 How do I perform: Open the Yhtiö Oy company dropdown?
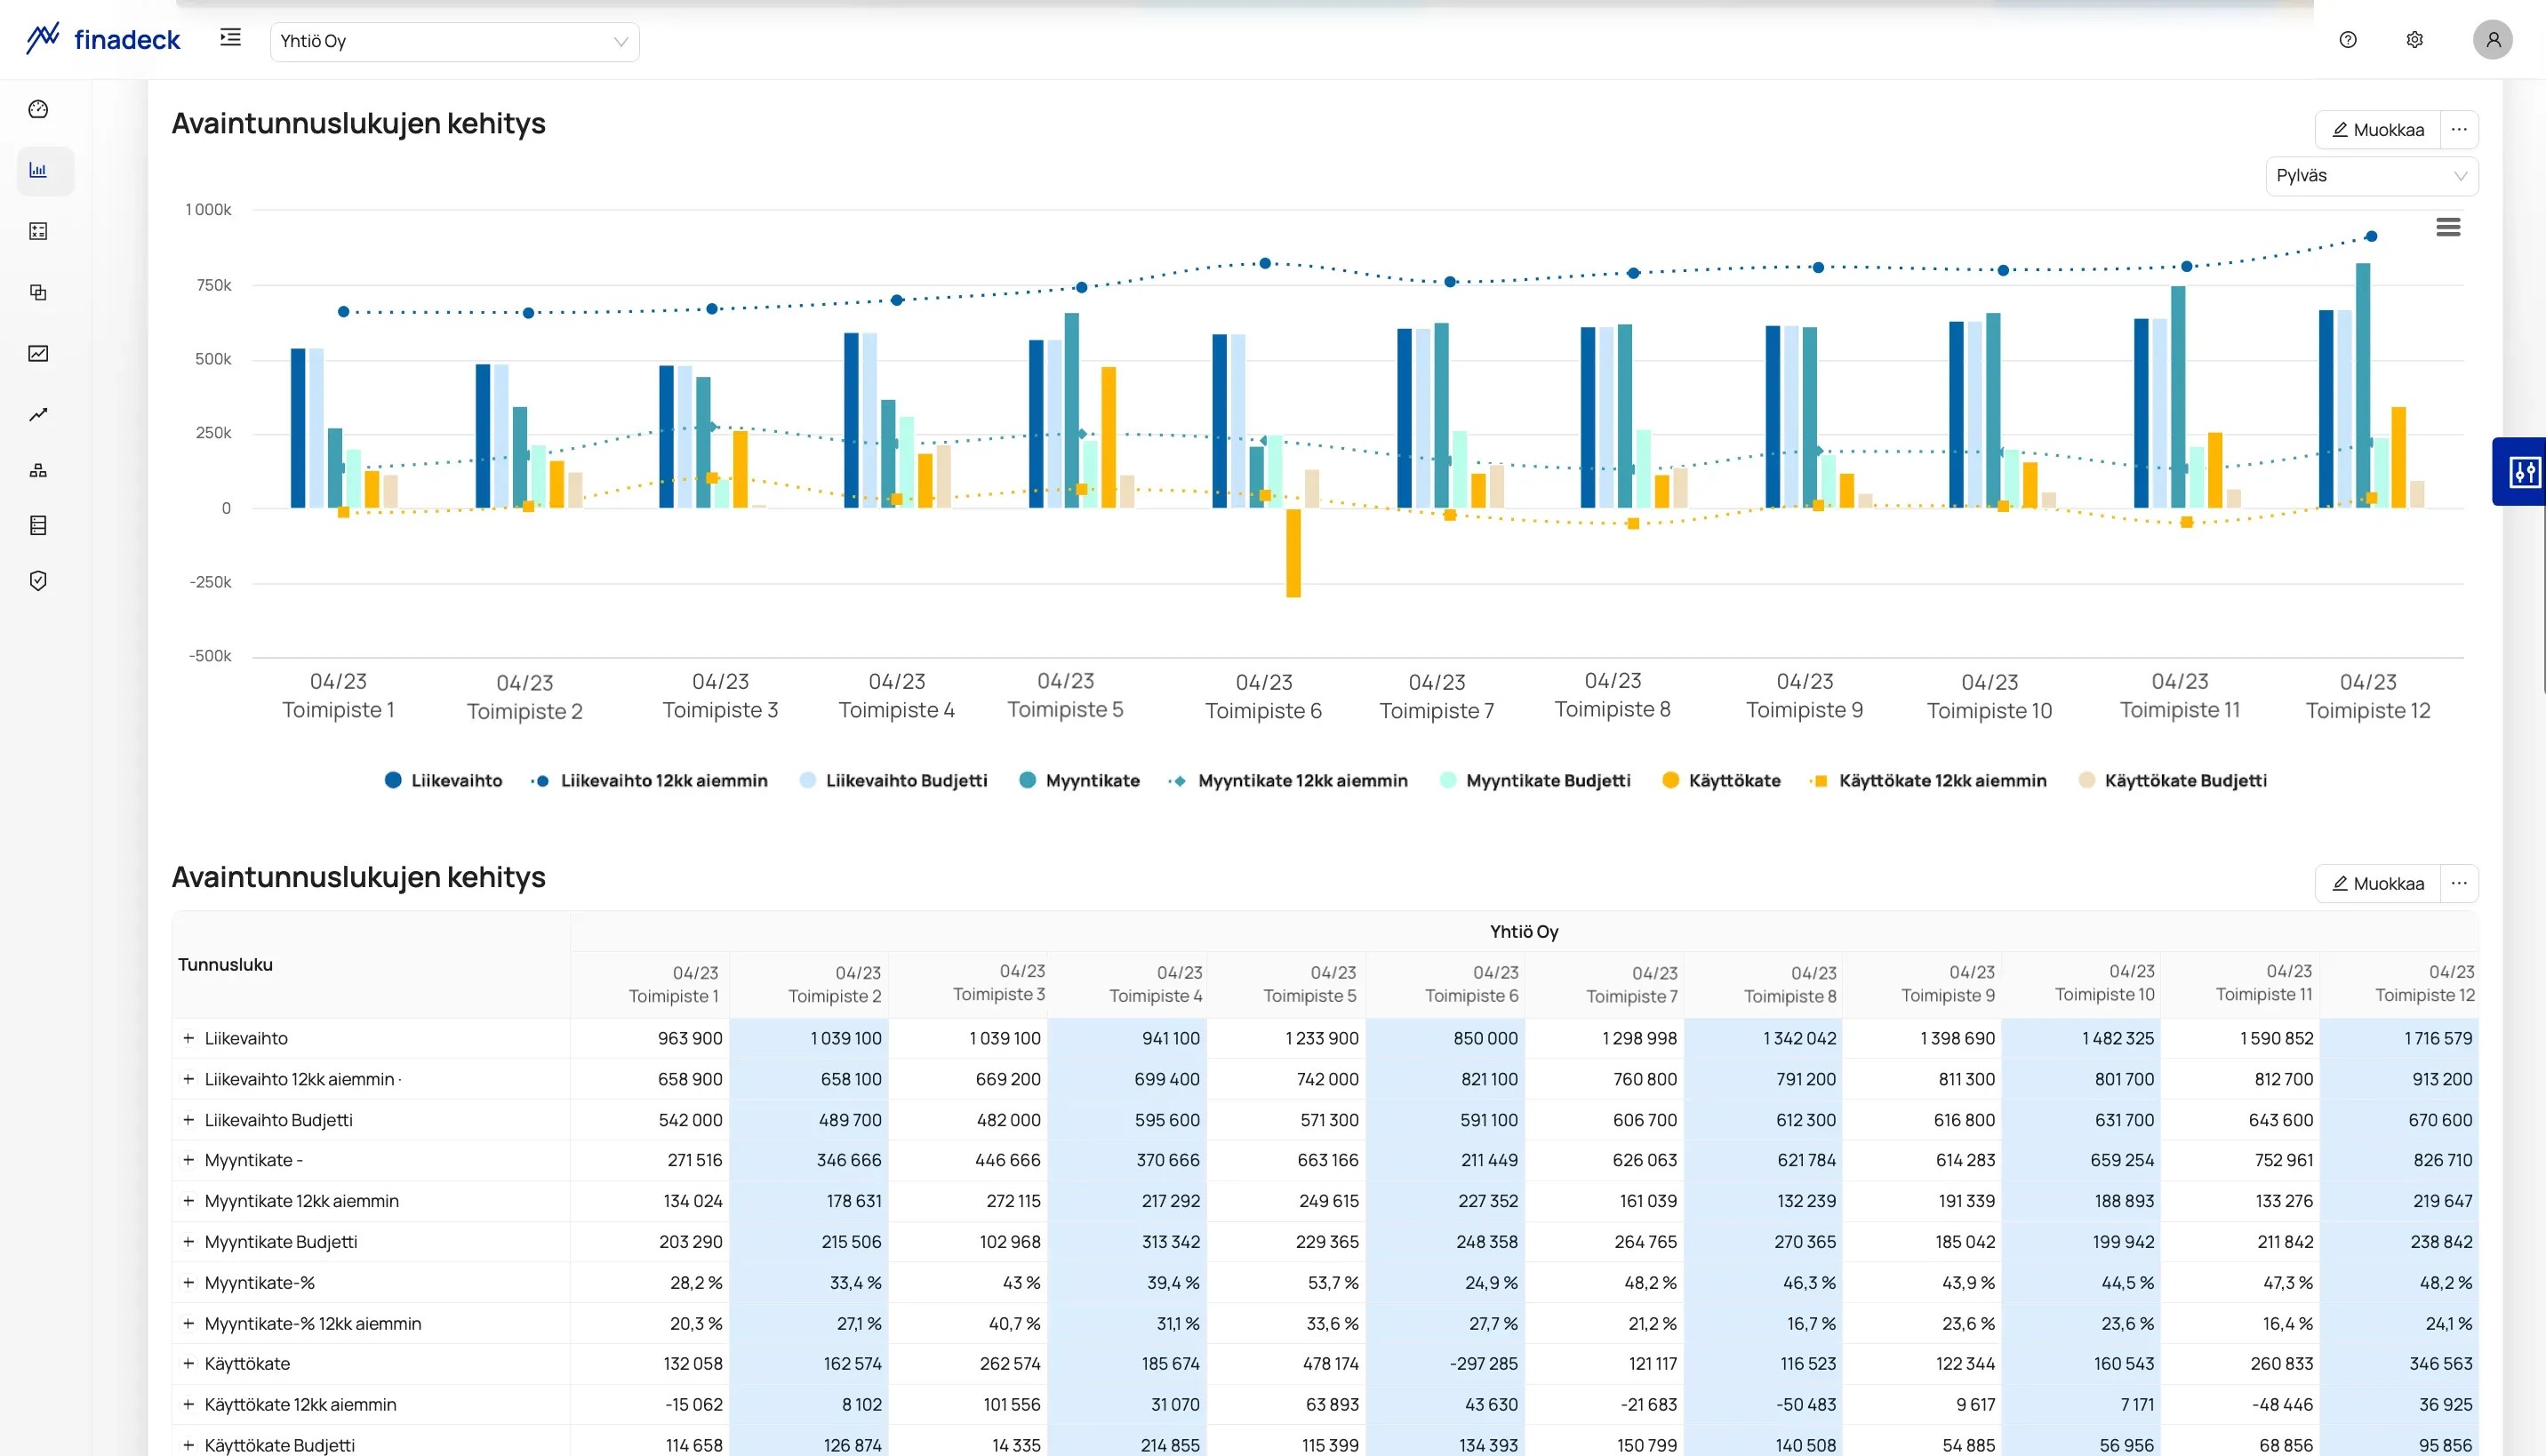[454, 41]
